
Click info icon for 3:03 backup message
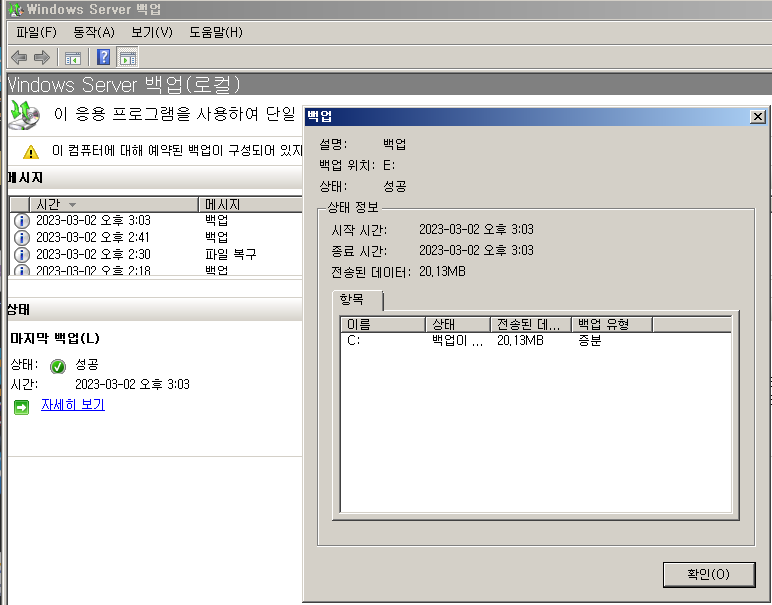tap(22, 221)
